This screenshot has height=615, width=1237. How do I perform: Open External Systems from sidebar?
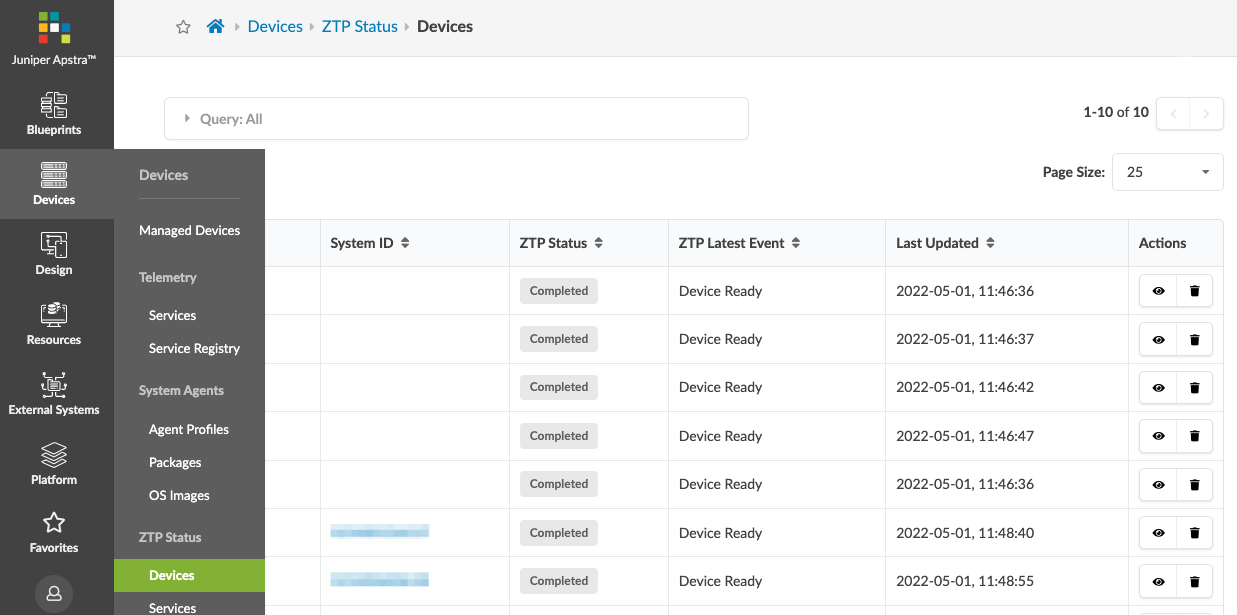click(x=54, y=394)
